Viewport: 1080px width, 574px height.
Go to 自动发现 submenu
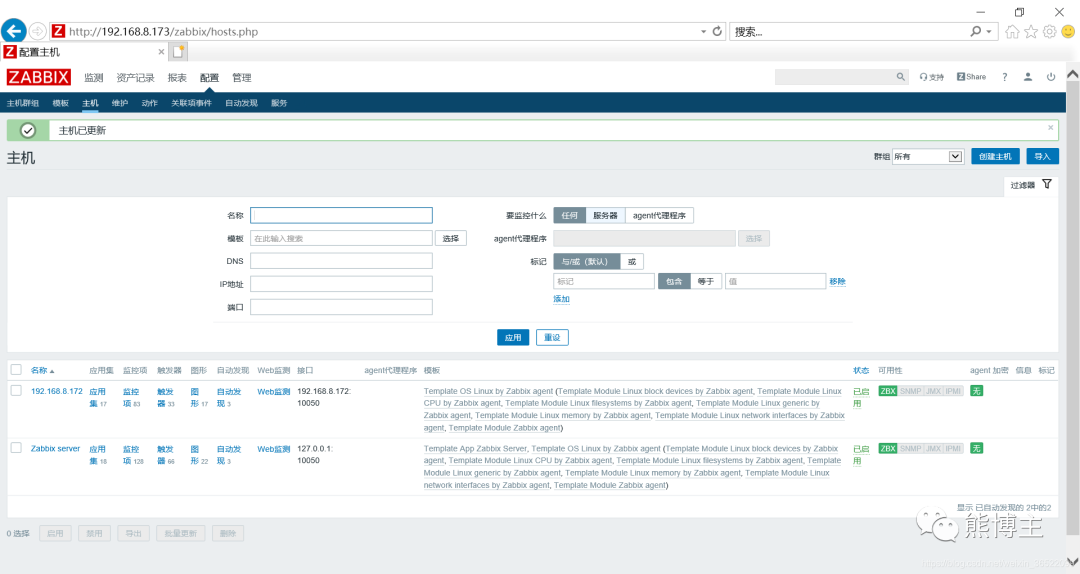point(241,103)
